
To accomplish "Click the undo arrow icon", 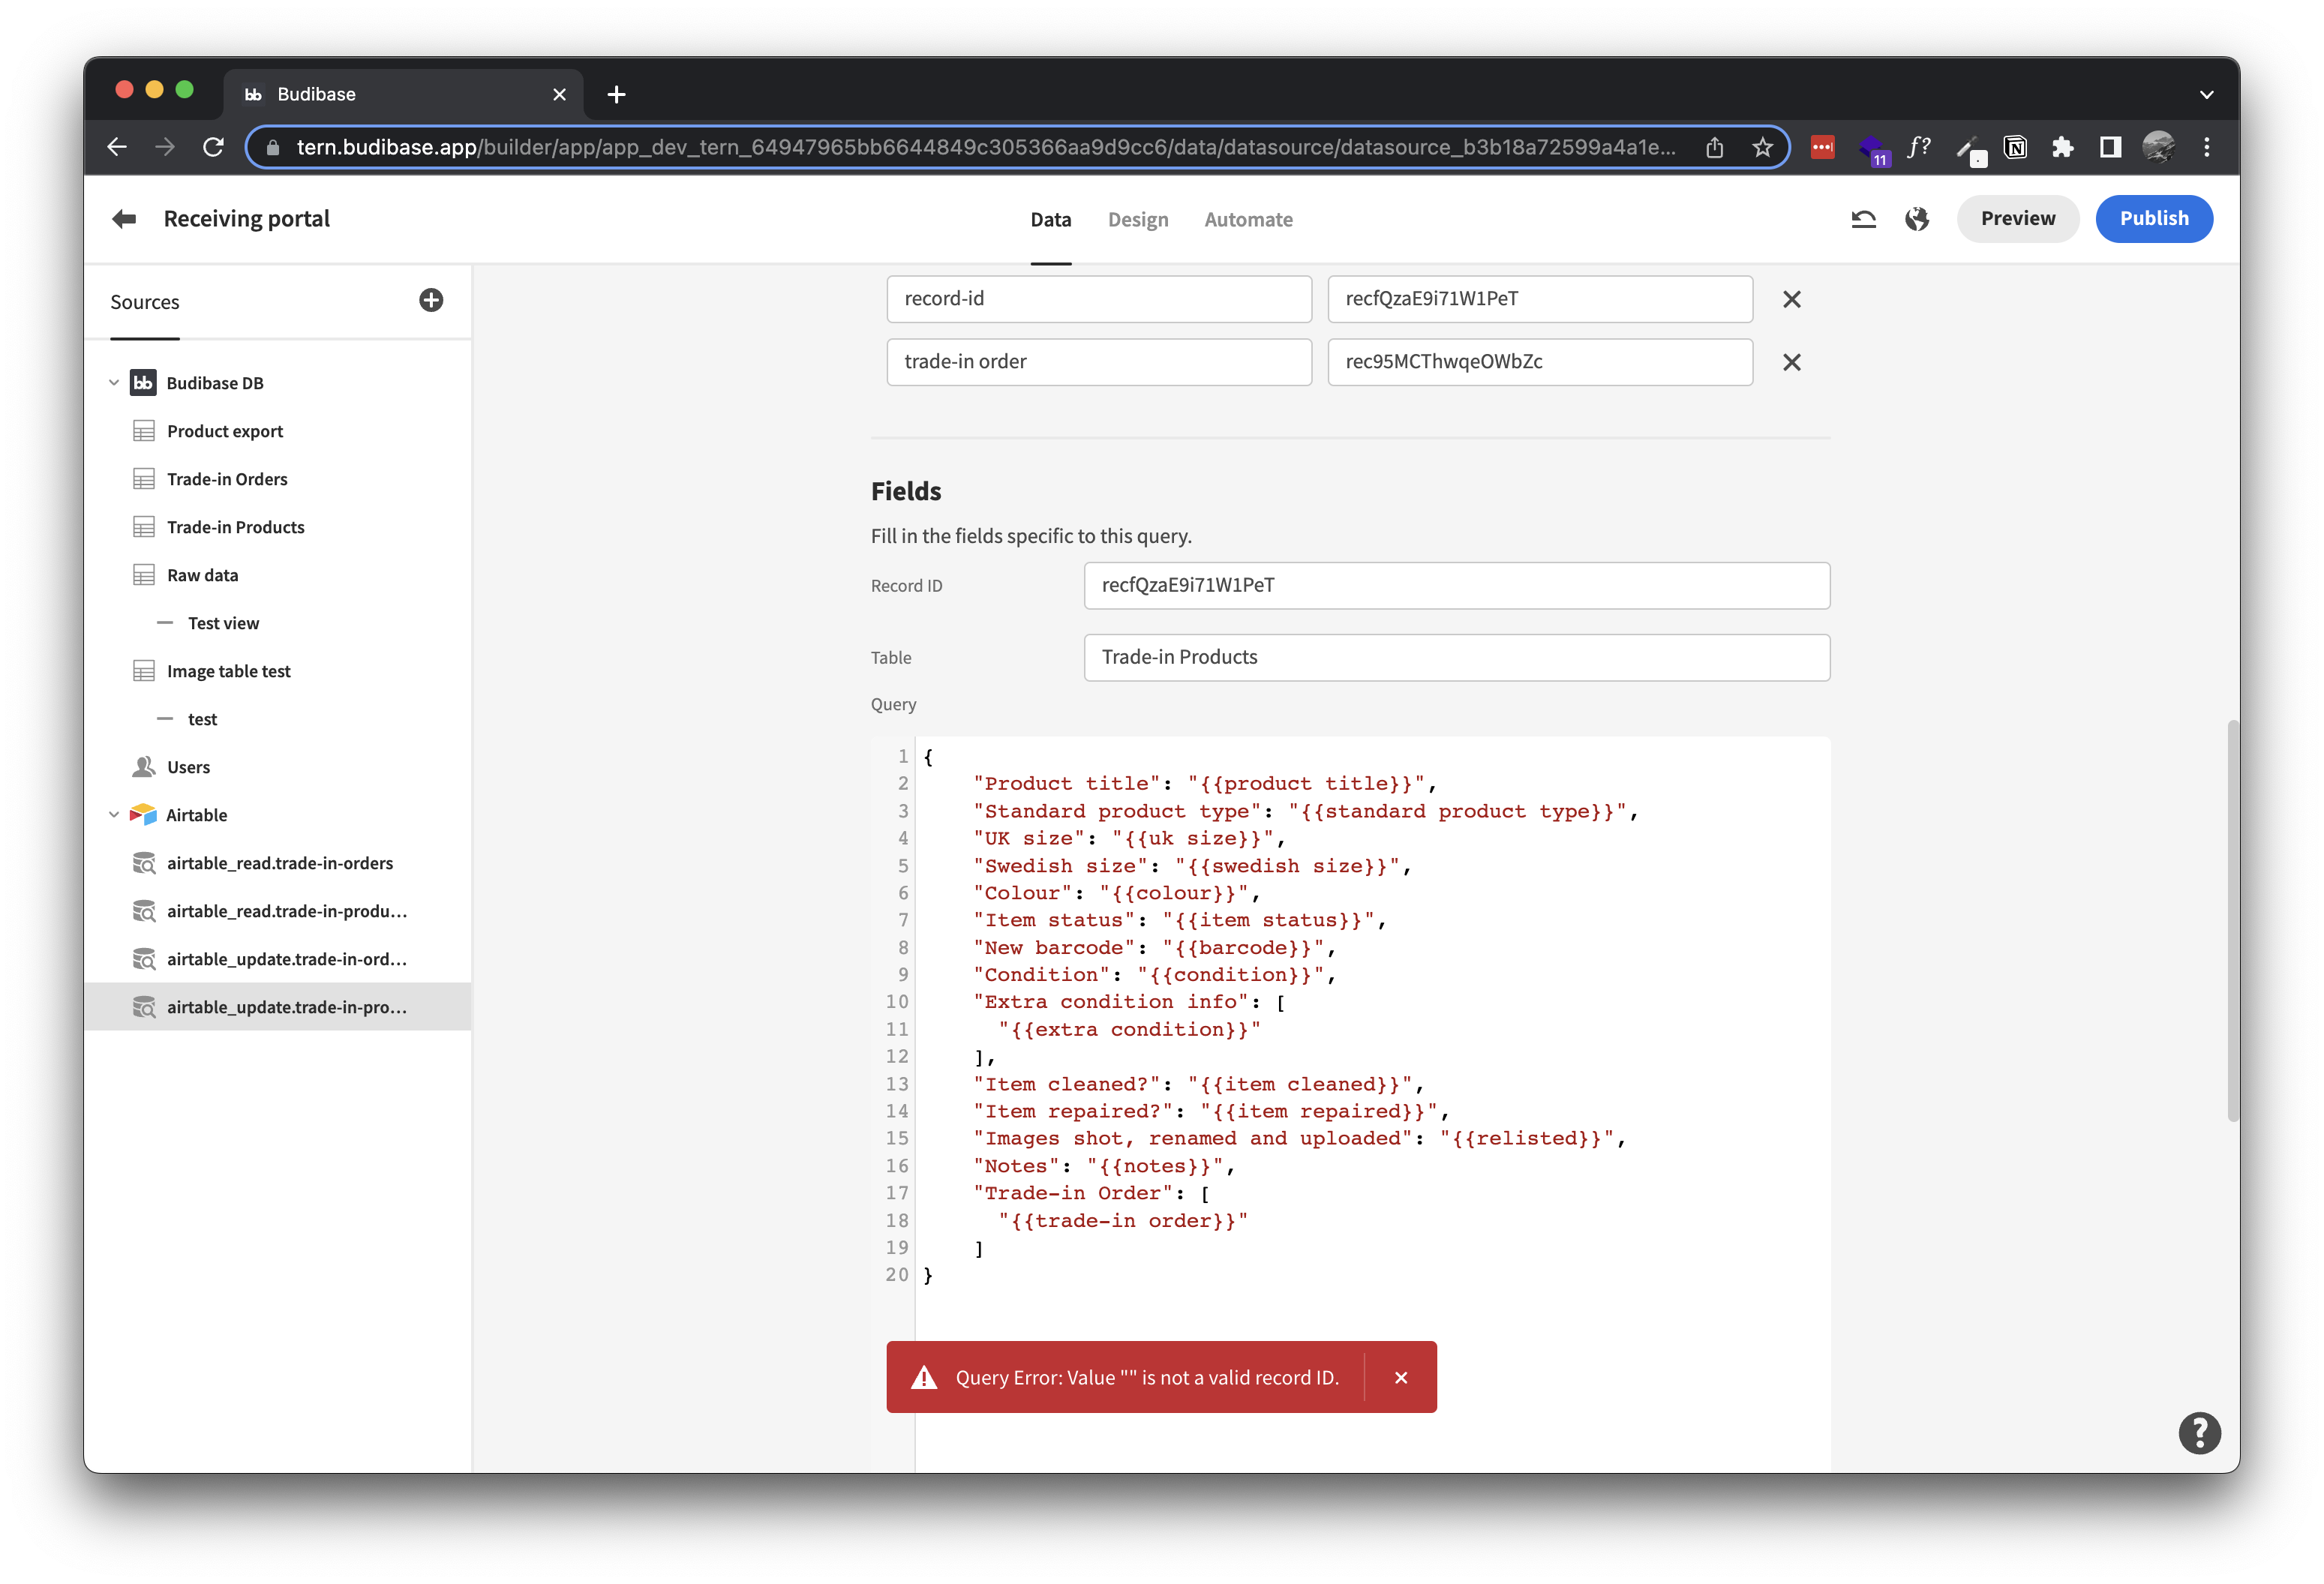I will click(1864, 218).
